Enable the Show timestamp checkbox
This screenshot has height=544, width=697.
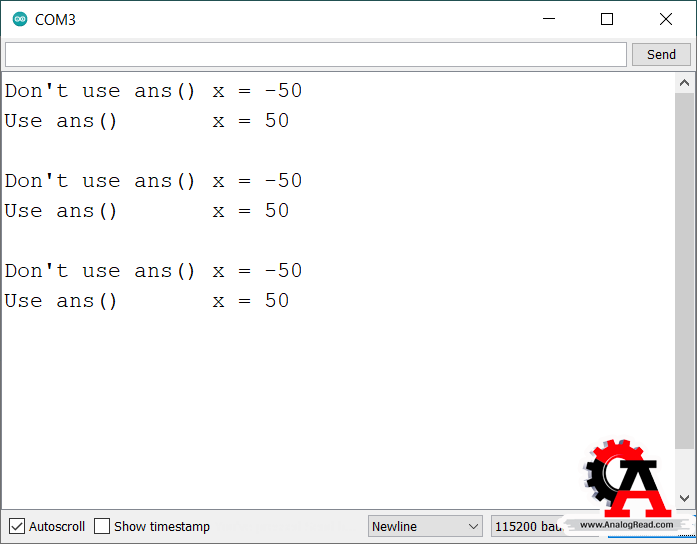pyautogui.click(x=102, y=526)
